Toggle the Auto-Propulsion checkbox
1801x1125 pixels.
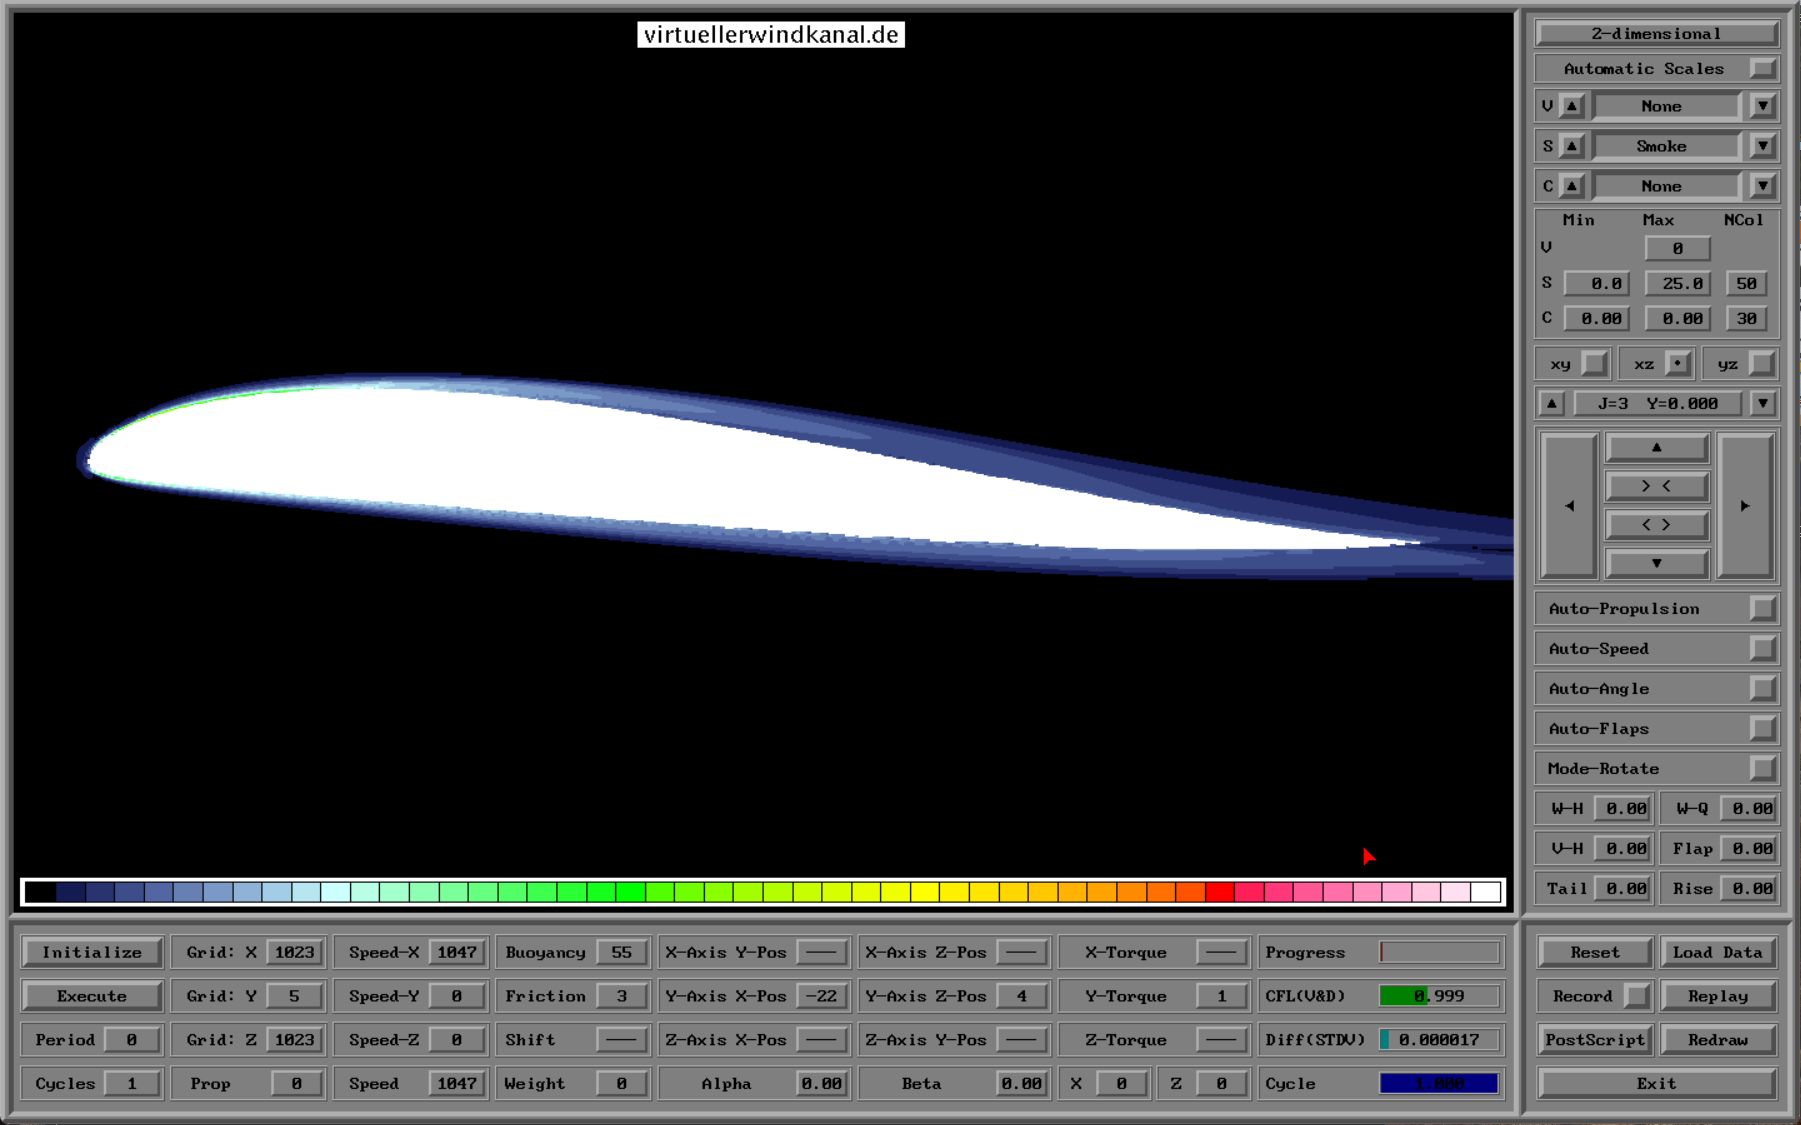click(x=1763, y=609)
